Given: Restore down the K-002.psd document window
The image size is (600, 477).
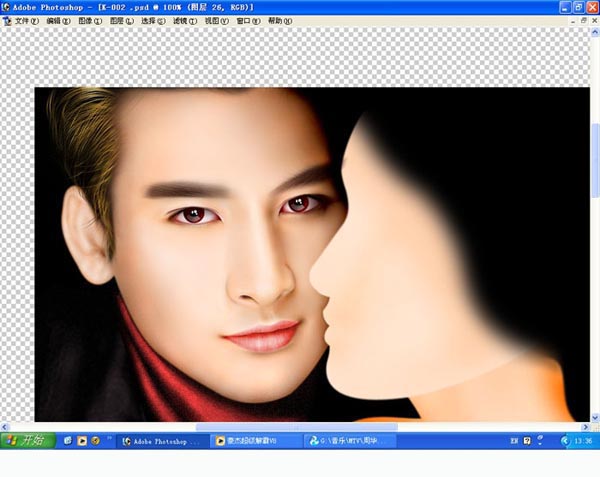Looking at the screenshot, I should click(x=584, y=21).
